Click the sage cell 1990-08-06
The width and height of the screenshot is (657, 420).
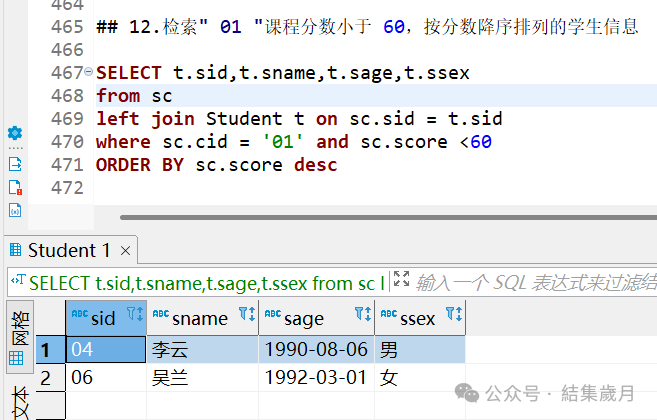point(317,350)
